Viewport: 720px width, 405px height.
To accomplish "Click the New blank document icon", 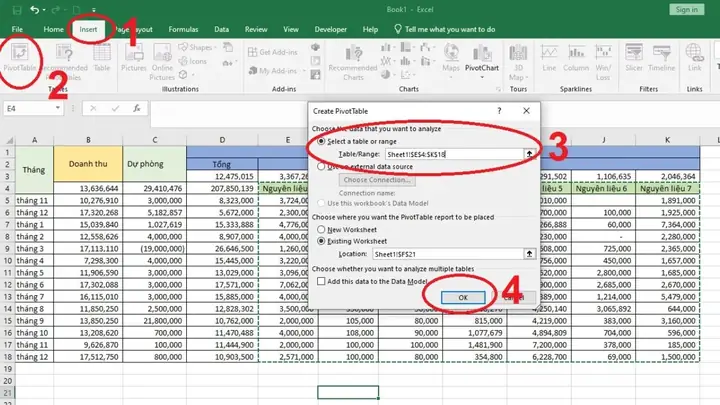I will (x=76, y=10).
